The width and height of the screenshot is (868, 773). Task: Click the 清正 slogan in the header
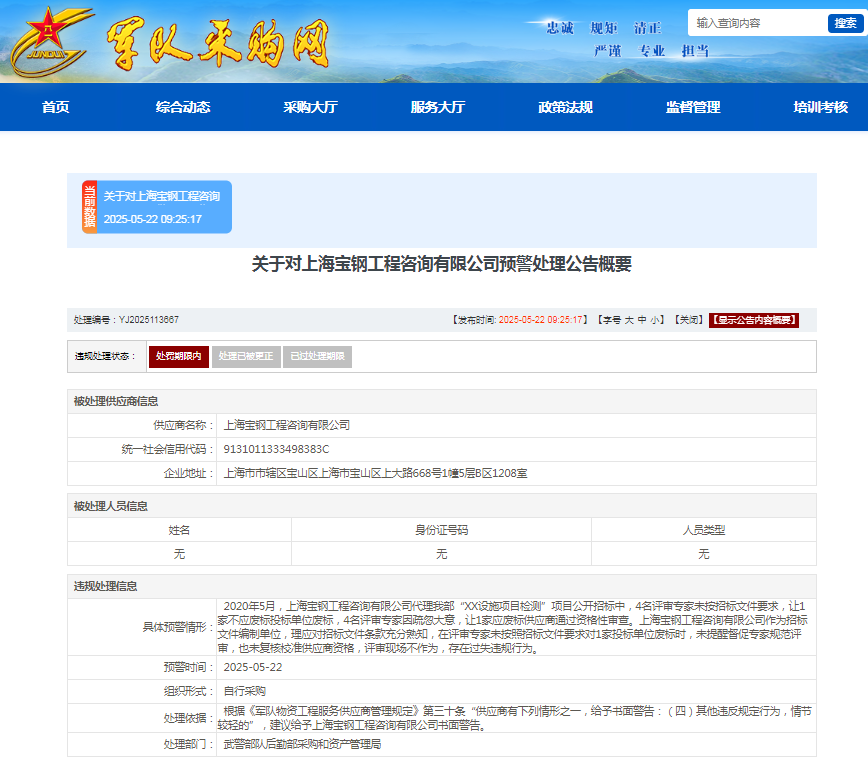pyautogui.click(x=648, y=28)
